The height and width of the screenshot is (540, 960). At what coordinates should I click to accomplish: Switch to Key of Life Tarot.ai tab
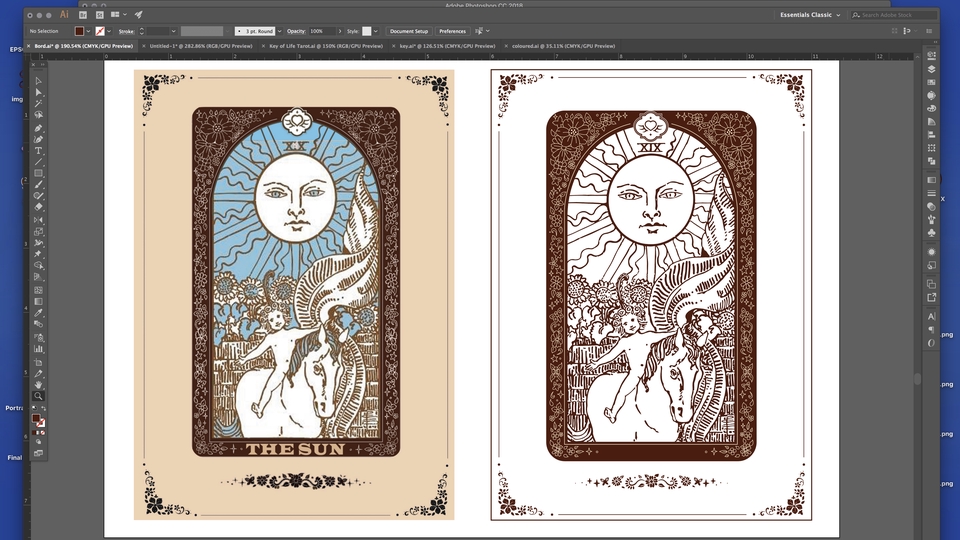click(x=326, y=46)
